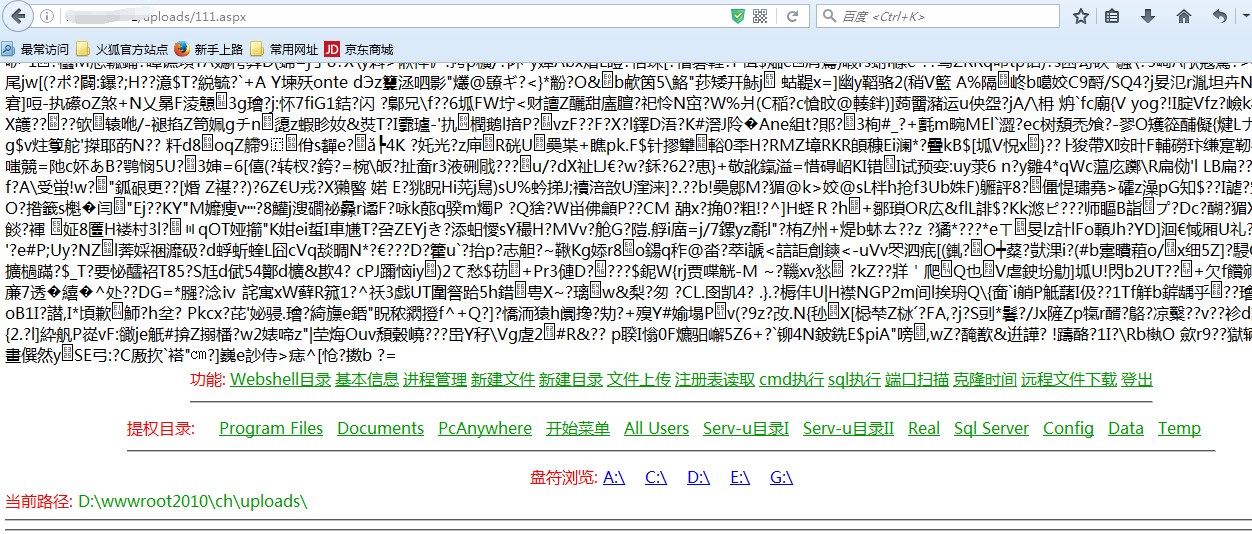Browse drive A:\
The width and height of the screenshot is (1252, 534).
[614, 477]
